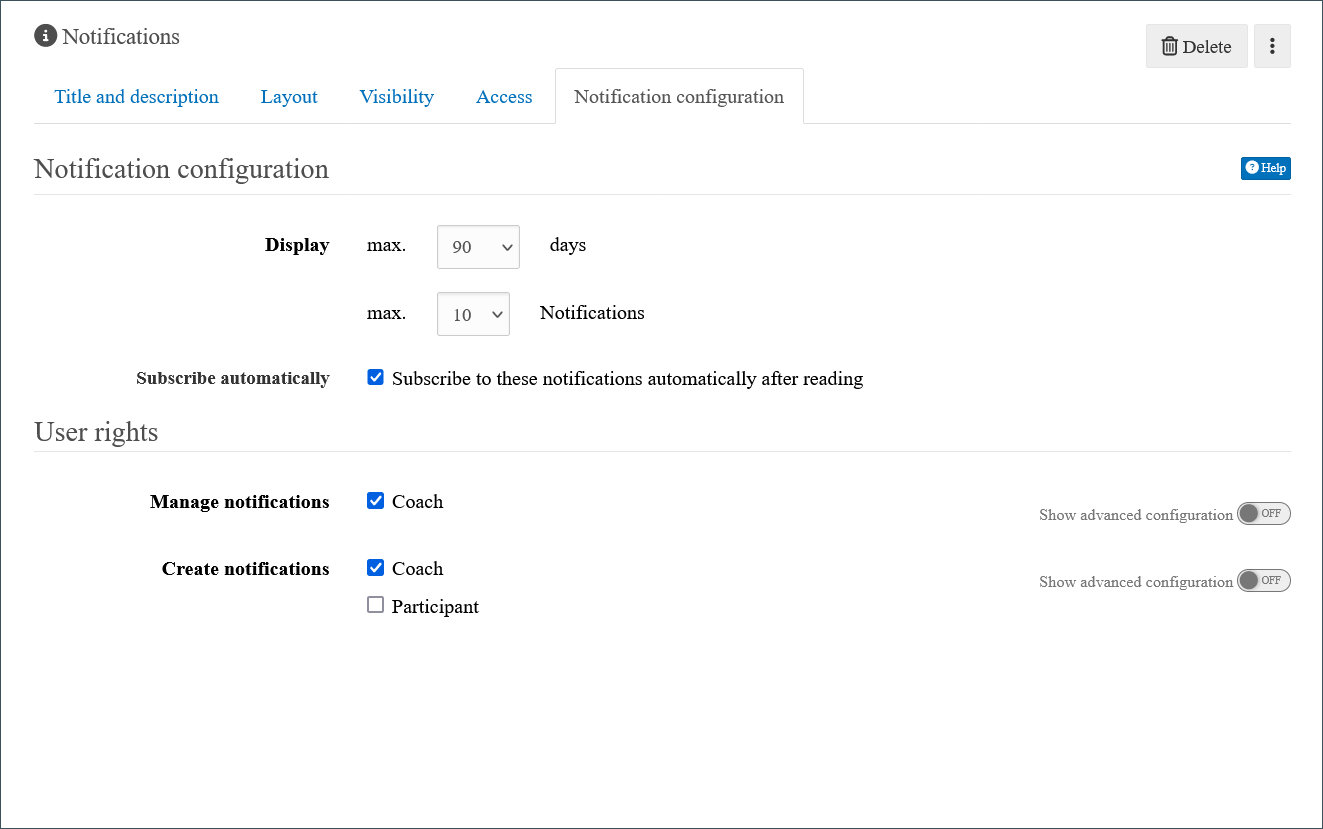
Task: Toggle advanced configuration for Manage notifications
Action: pos(1264,514)
